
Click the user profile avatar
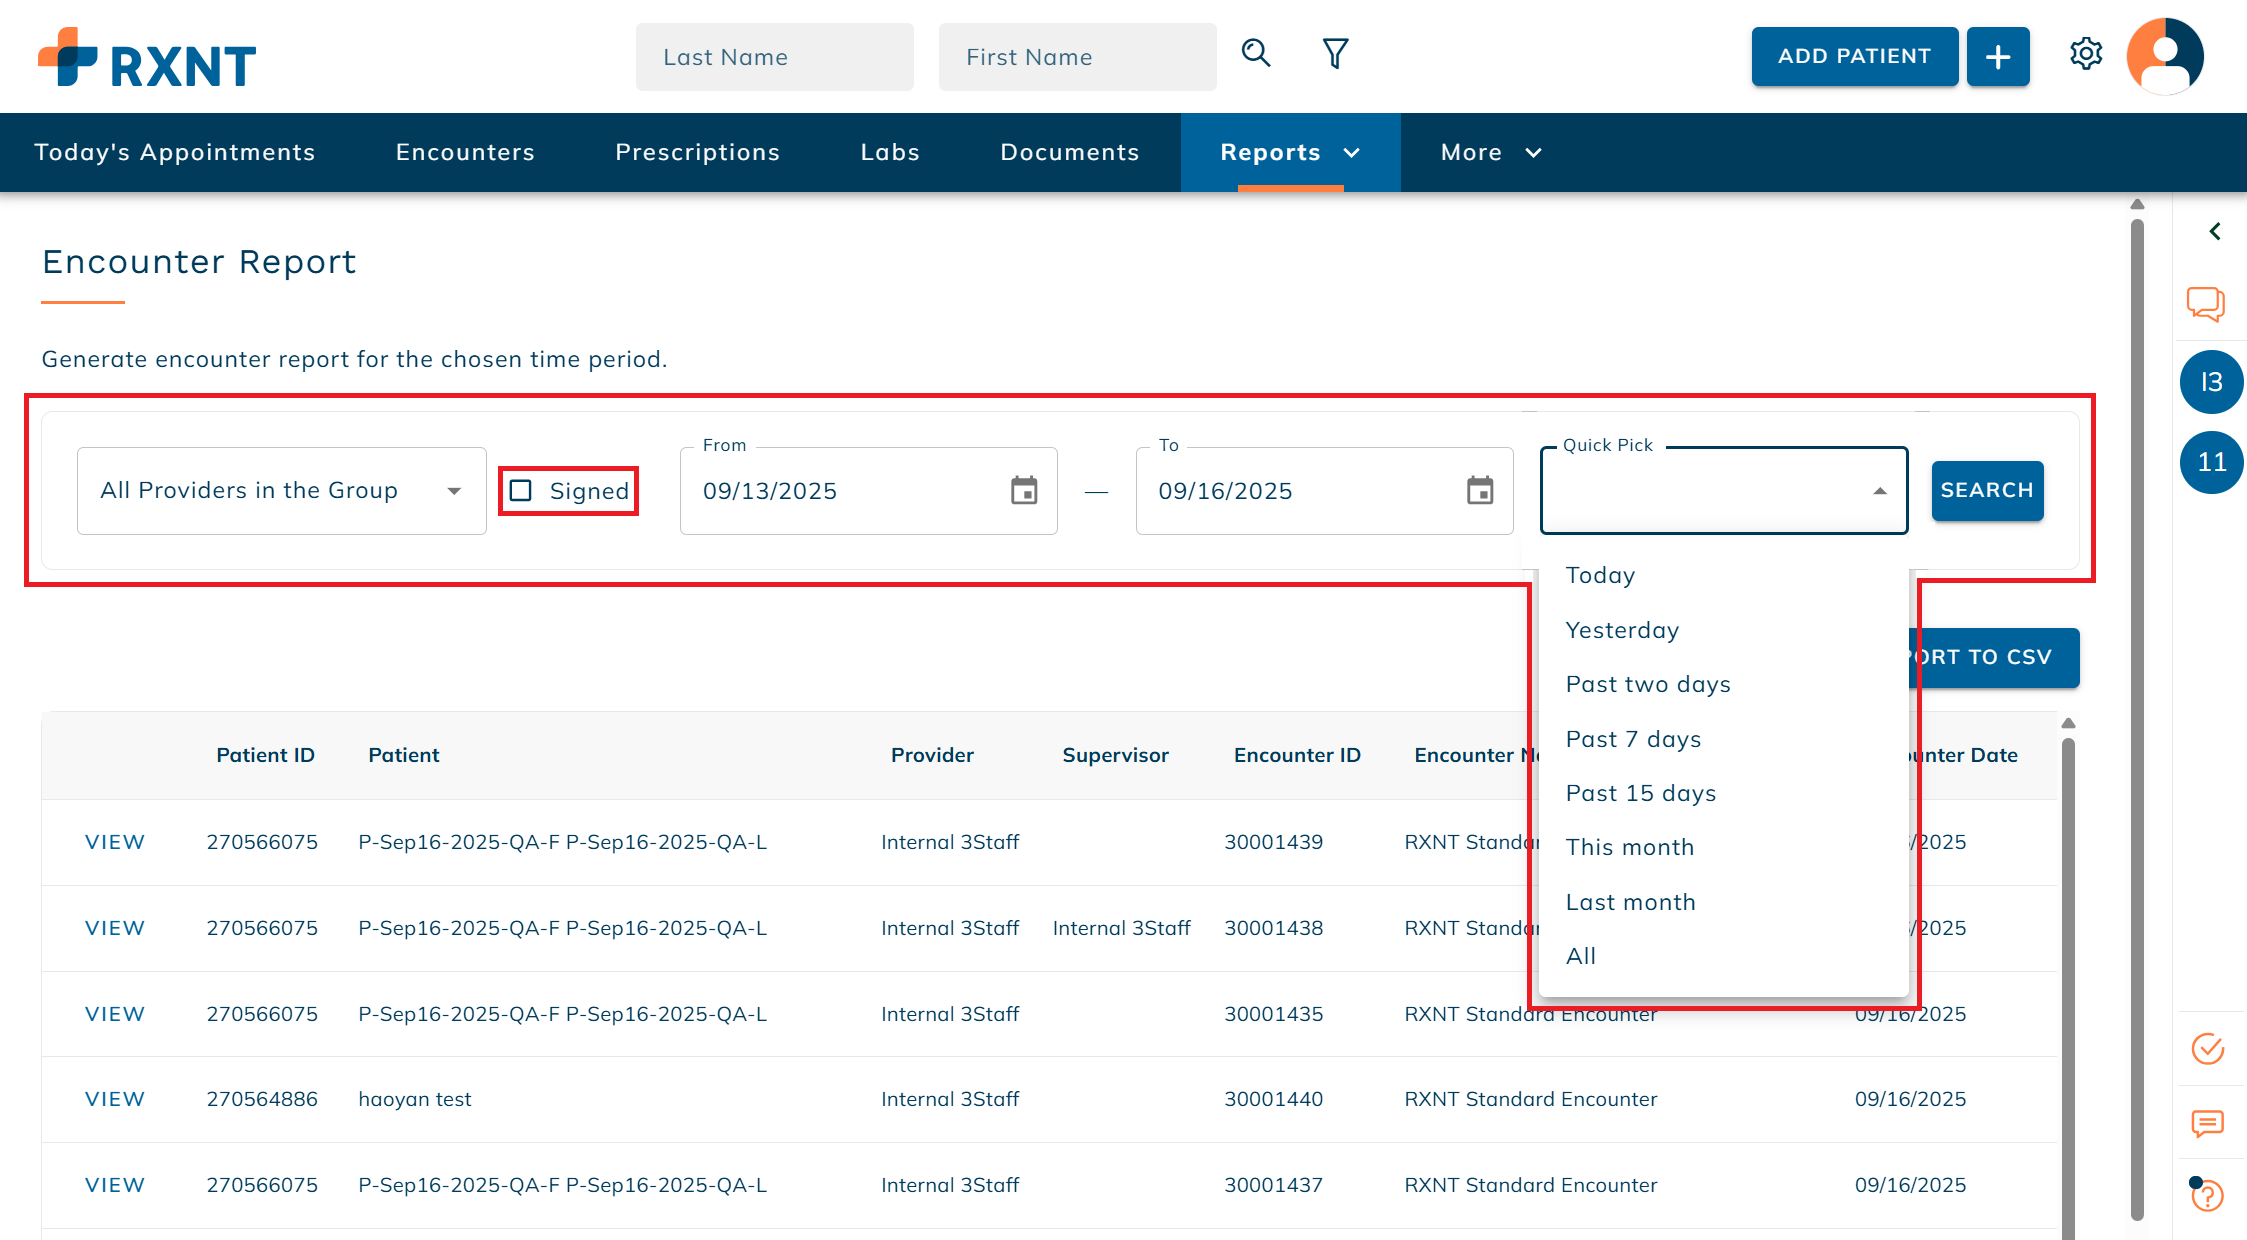coord(2165,56)
